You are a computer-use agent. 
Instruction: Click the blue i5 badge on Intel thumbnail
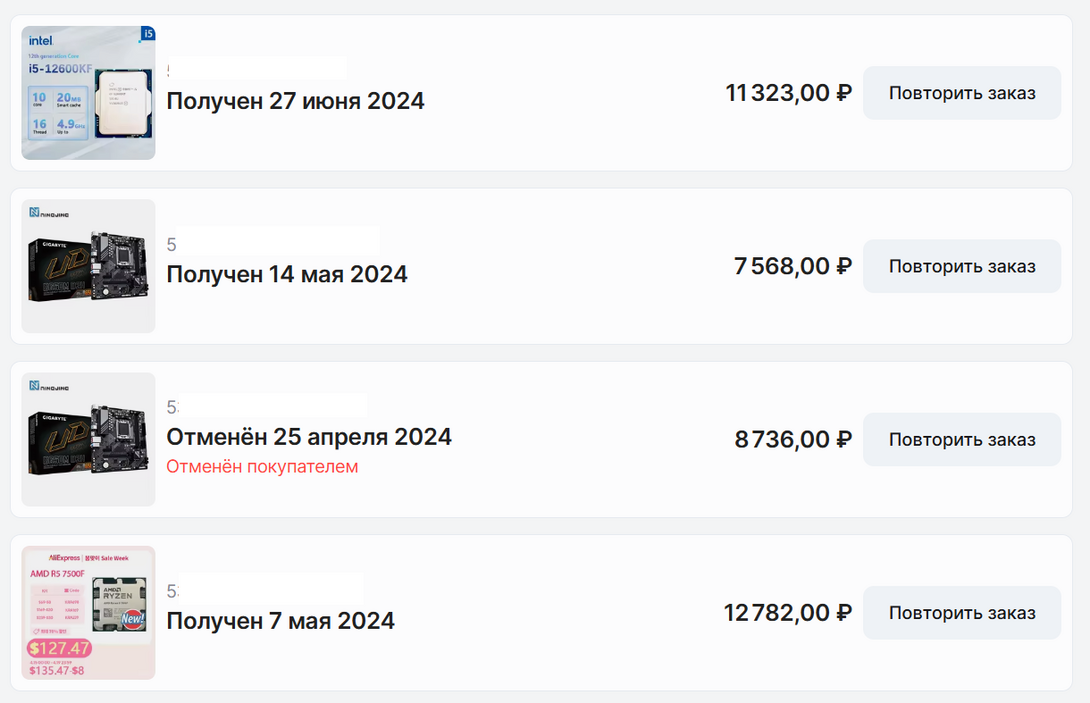[148, 34]
